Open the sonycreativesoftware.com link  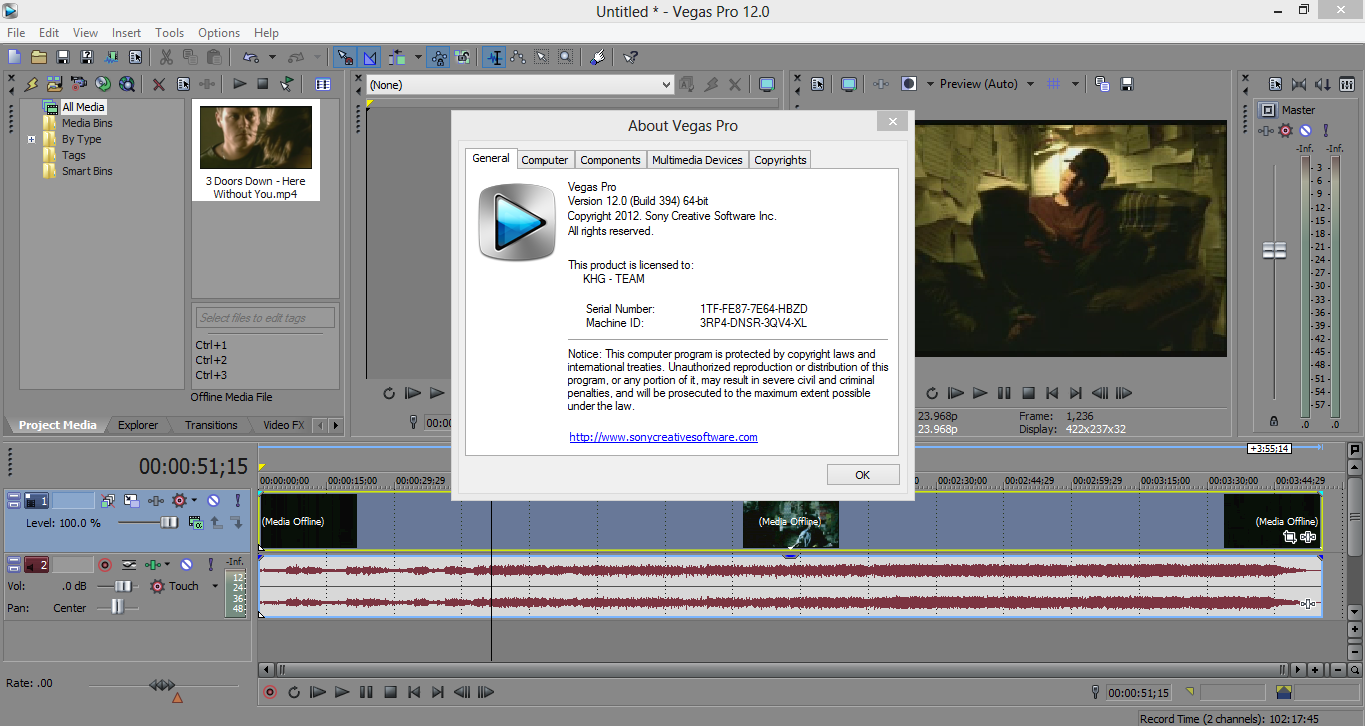[663, 437]
